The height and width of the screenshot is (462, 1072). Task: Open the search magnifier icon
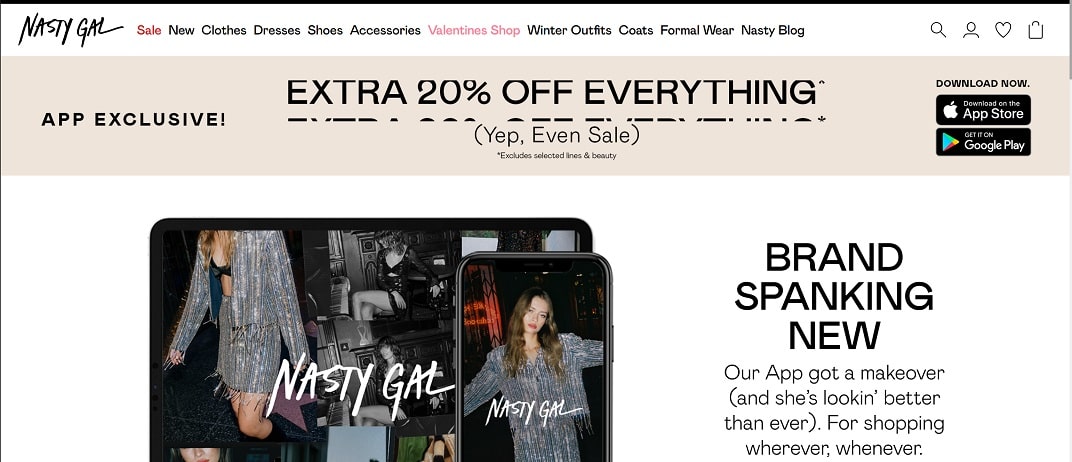point(938,30)
